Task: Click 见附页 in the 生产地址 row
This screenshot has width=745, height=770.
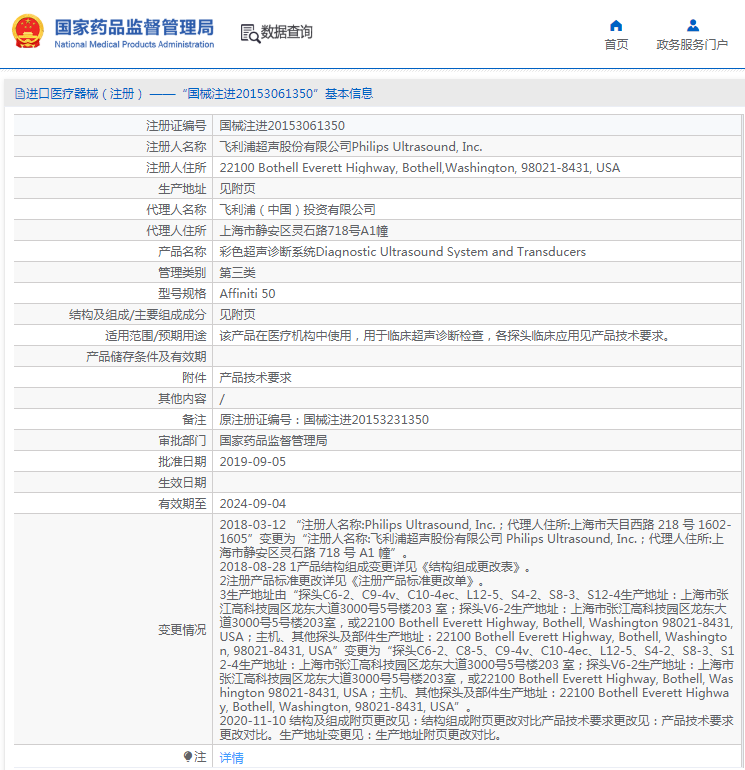Action: point(237,189)
